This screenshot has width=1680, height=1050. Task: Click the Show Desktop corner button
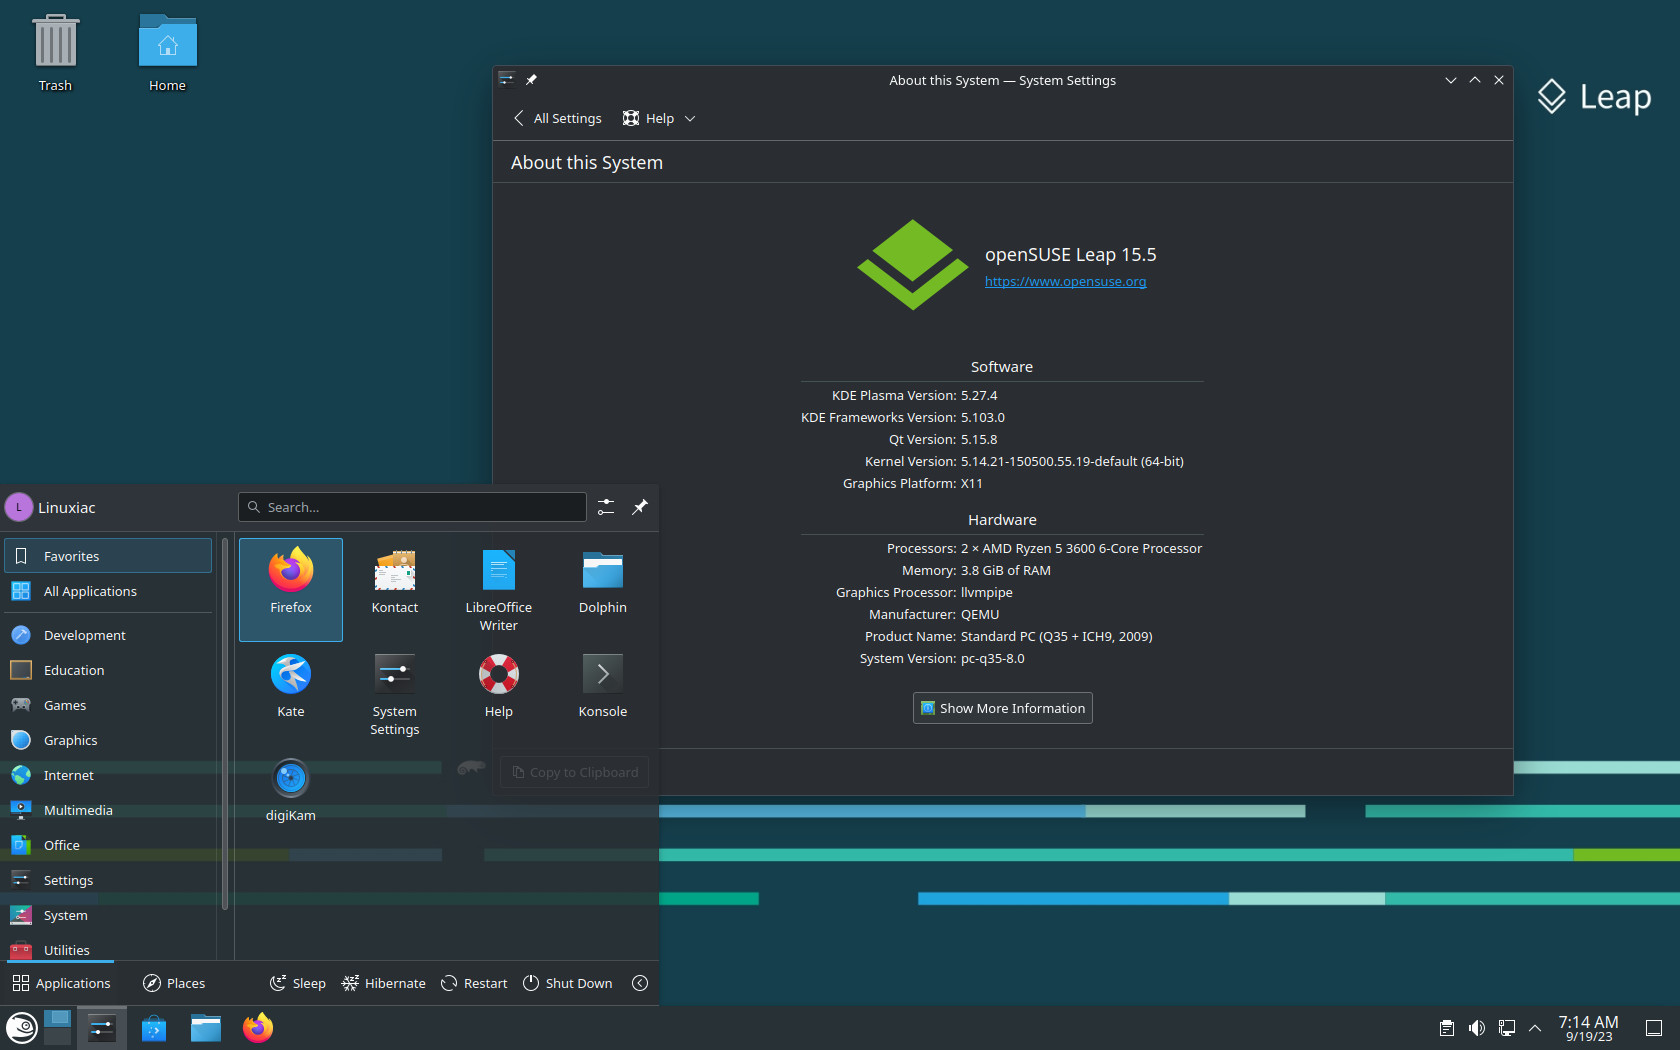[1654, 1028]
